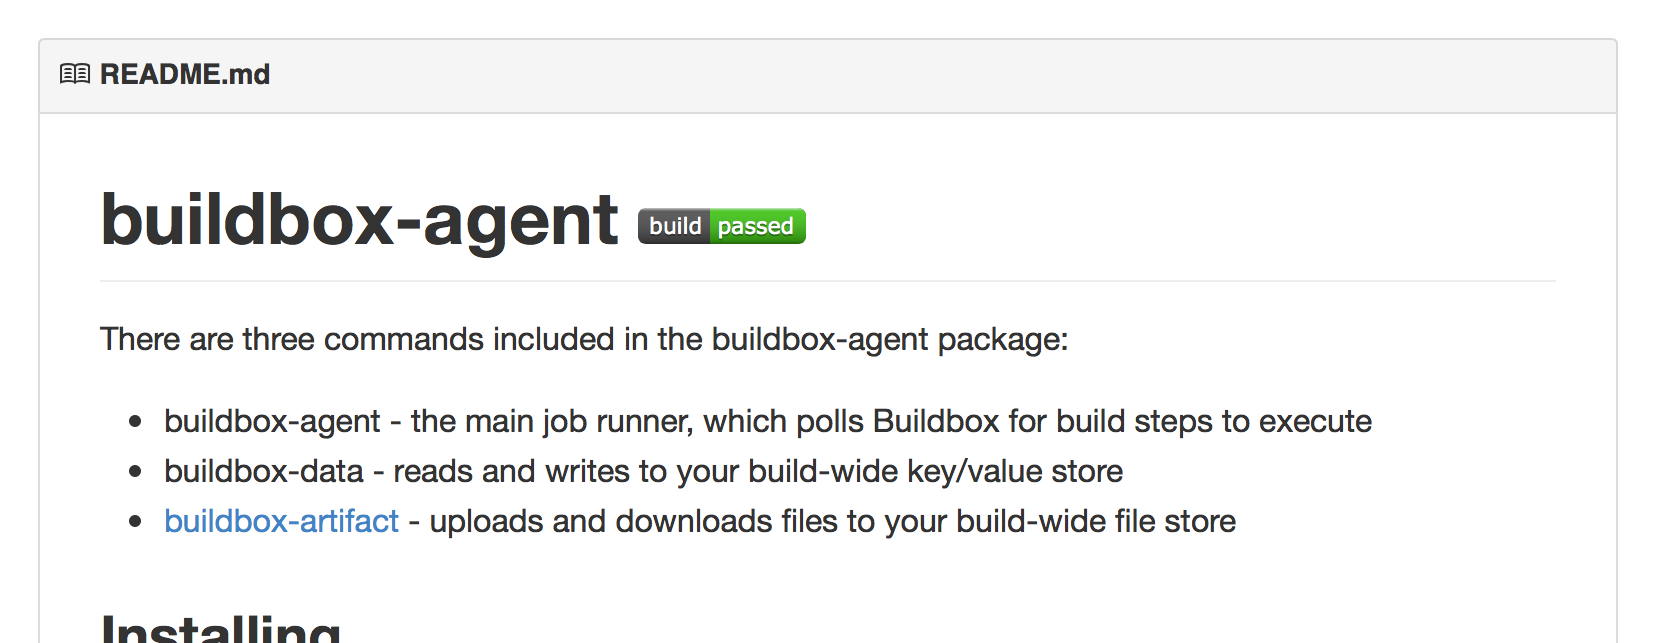Click the "There are three commands" paragraph
The width and height of the screenshot is (1655, 643).
[x=584, y=340]
